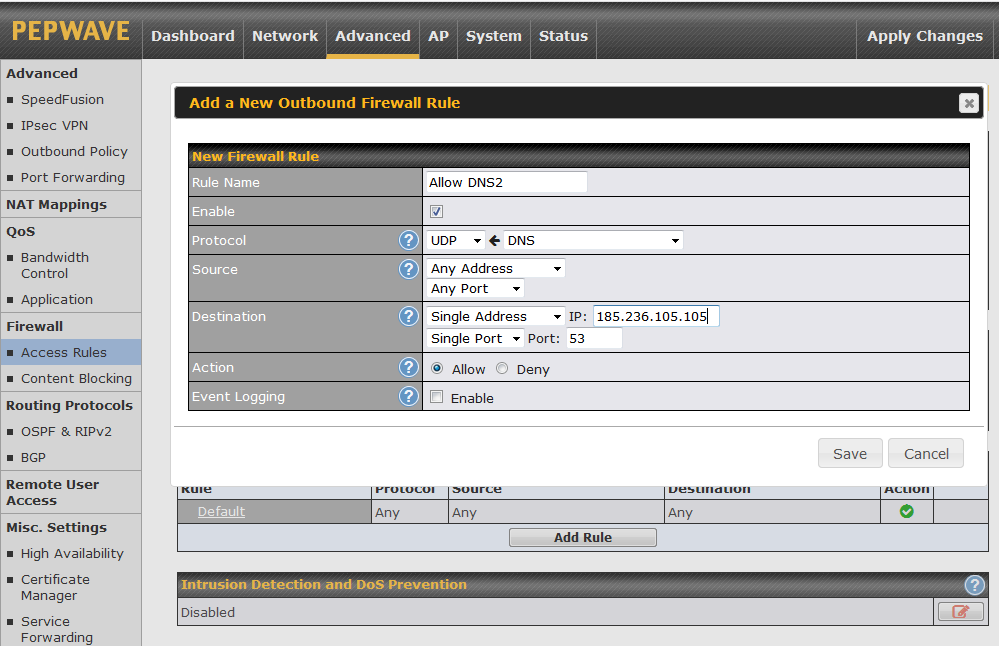Click the Source question mark icon
The height and width of the screenshot is (646, 999).
(x=408, y=268)
